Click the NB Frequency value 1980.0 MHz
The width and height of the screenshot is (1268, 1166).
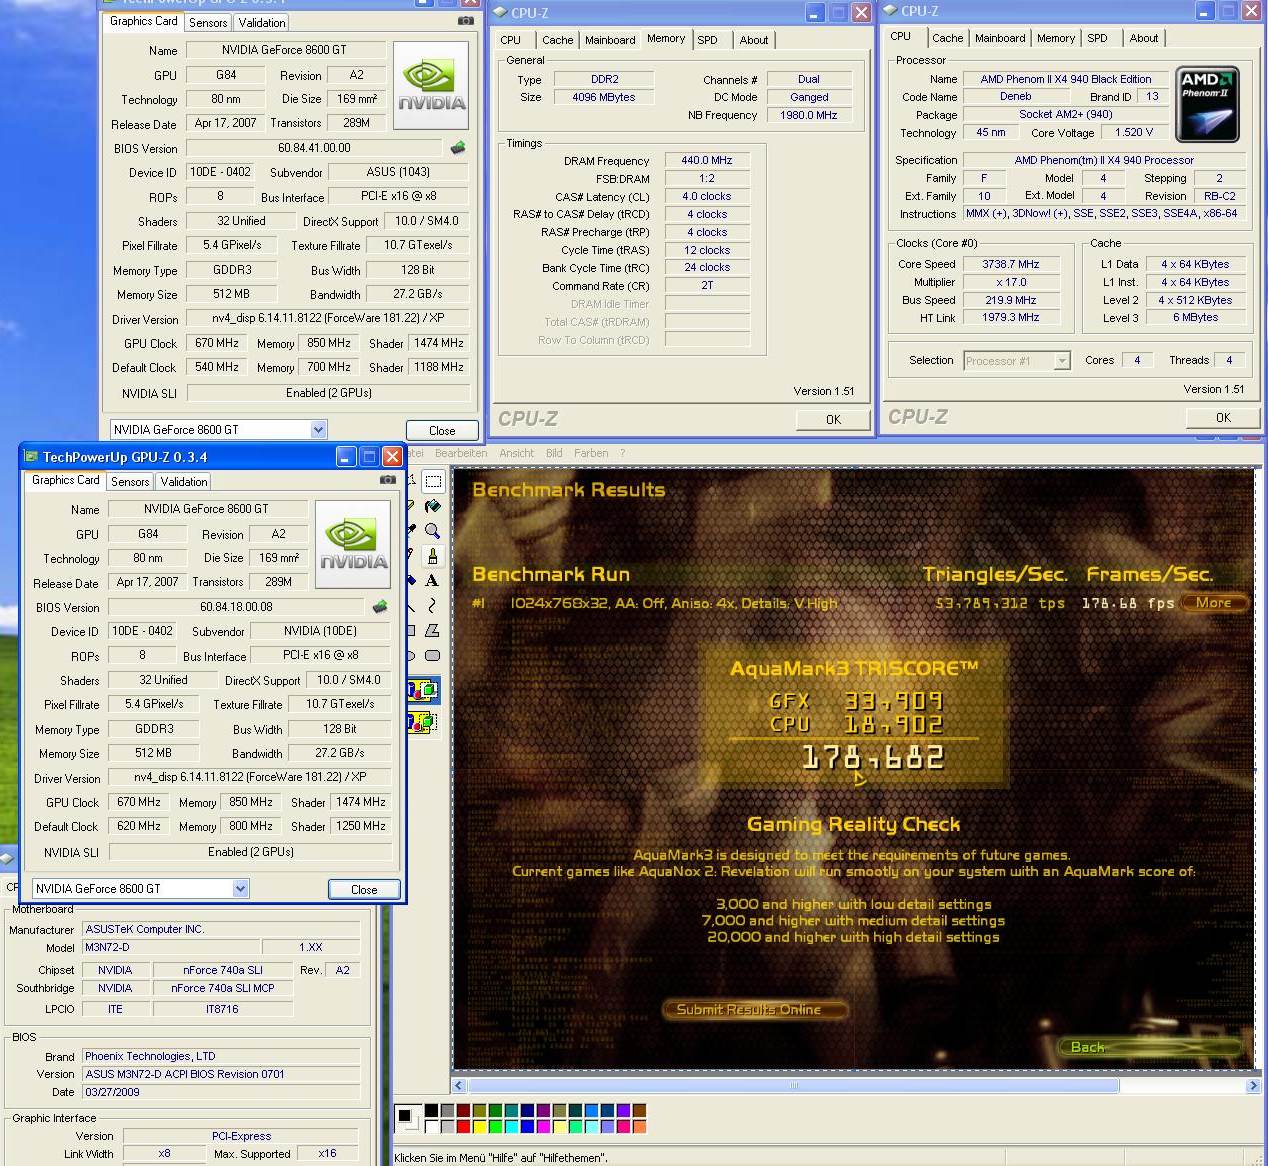point(809,115)
